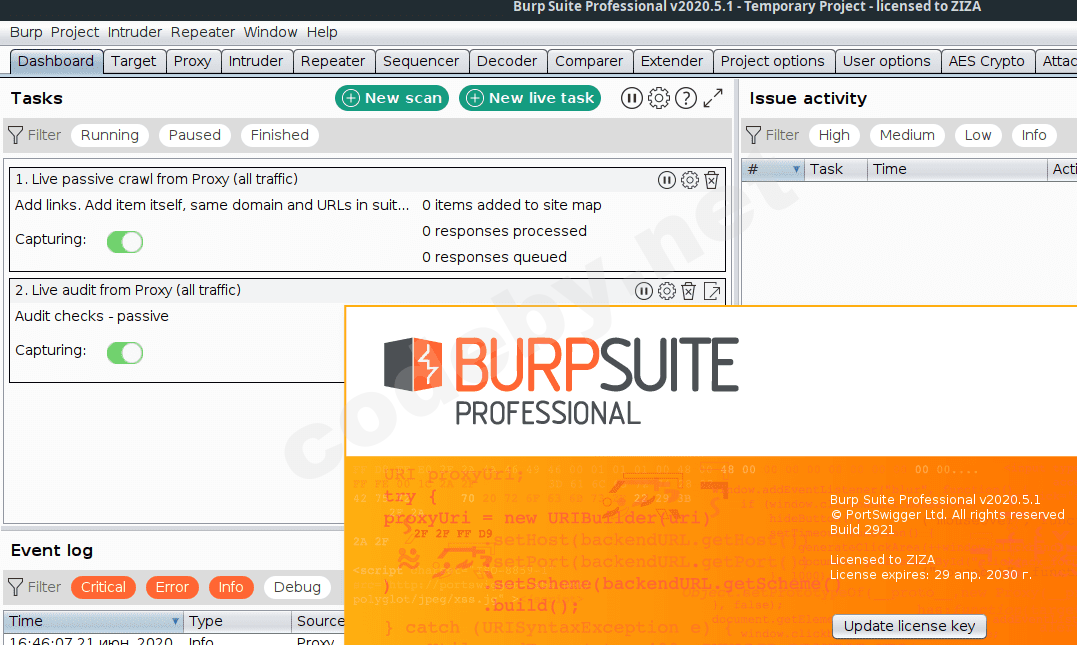The image size is (1077, 645).
Task: Toggle the High severity issue filter
Action: (x=834, y=135)
